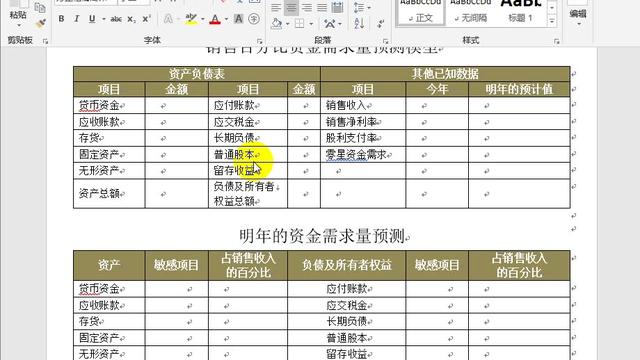Align text left

click(276, 7)
